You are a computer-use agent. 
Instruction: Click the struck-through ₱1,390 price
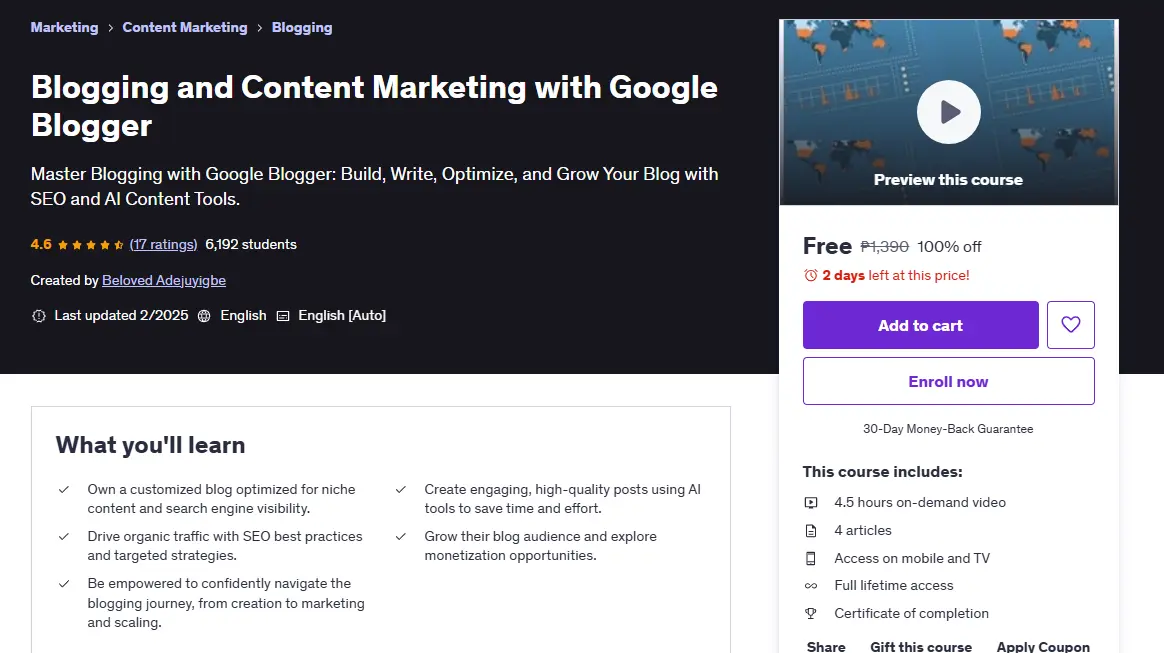(x=884, y=246)
